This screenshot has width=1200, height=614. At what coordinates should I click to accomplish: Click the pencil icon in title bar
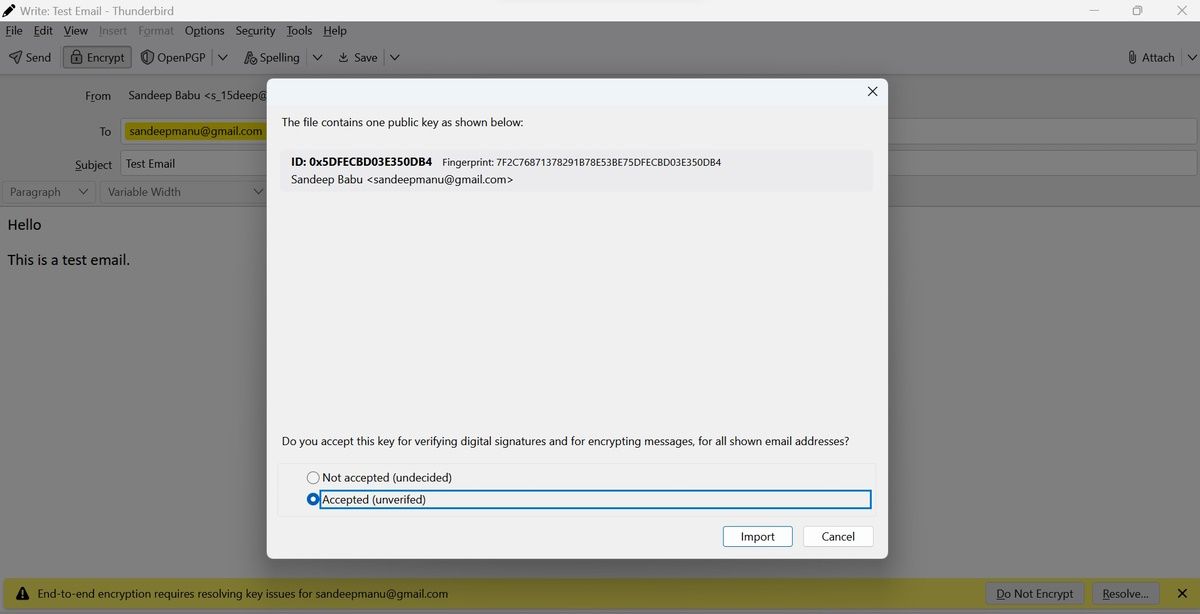click(x=8, y=9)
